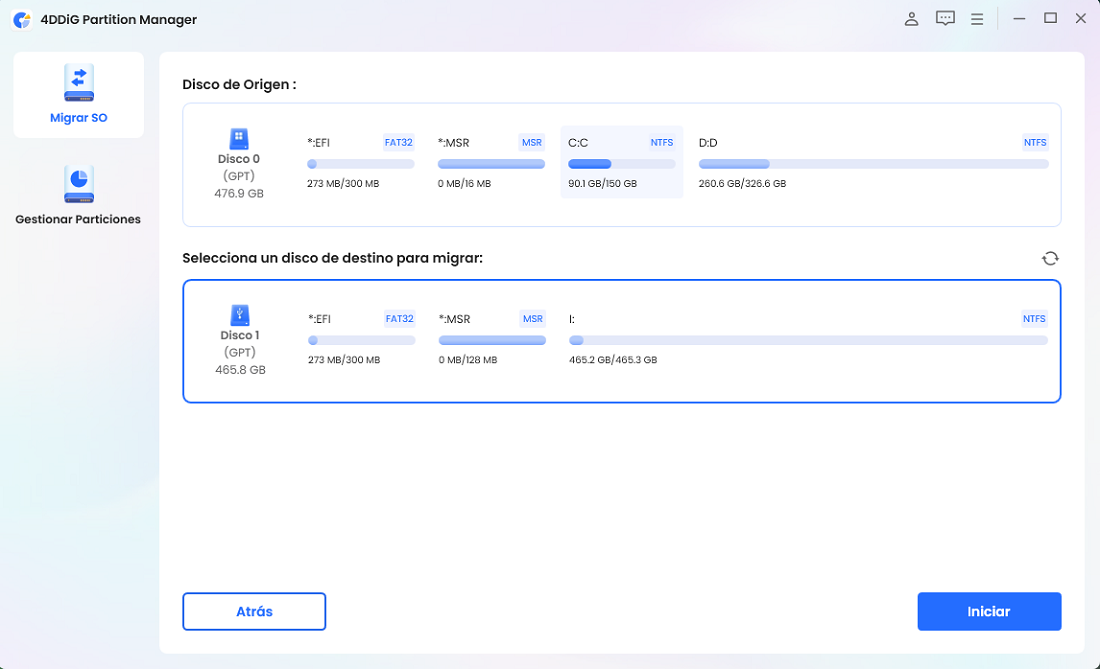Open the Migrar SO section

coord(79,95)
